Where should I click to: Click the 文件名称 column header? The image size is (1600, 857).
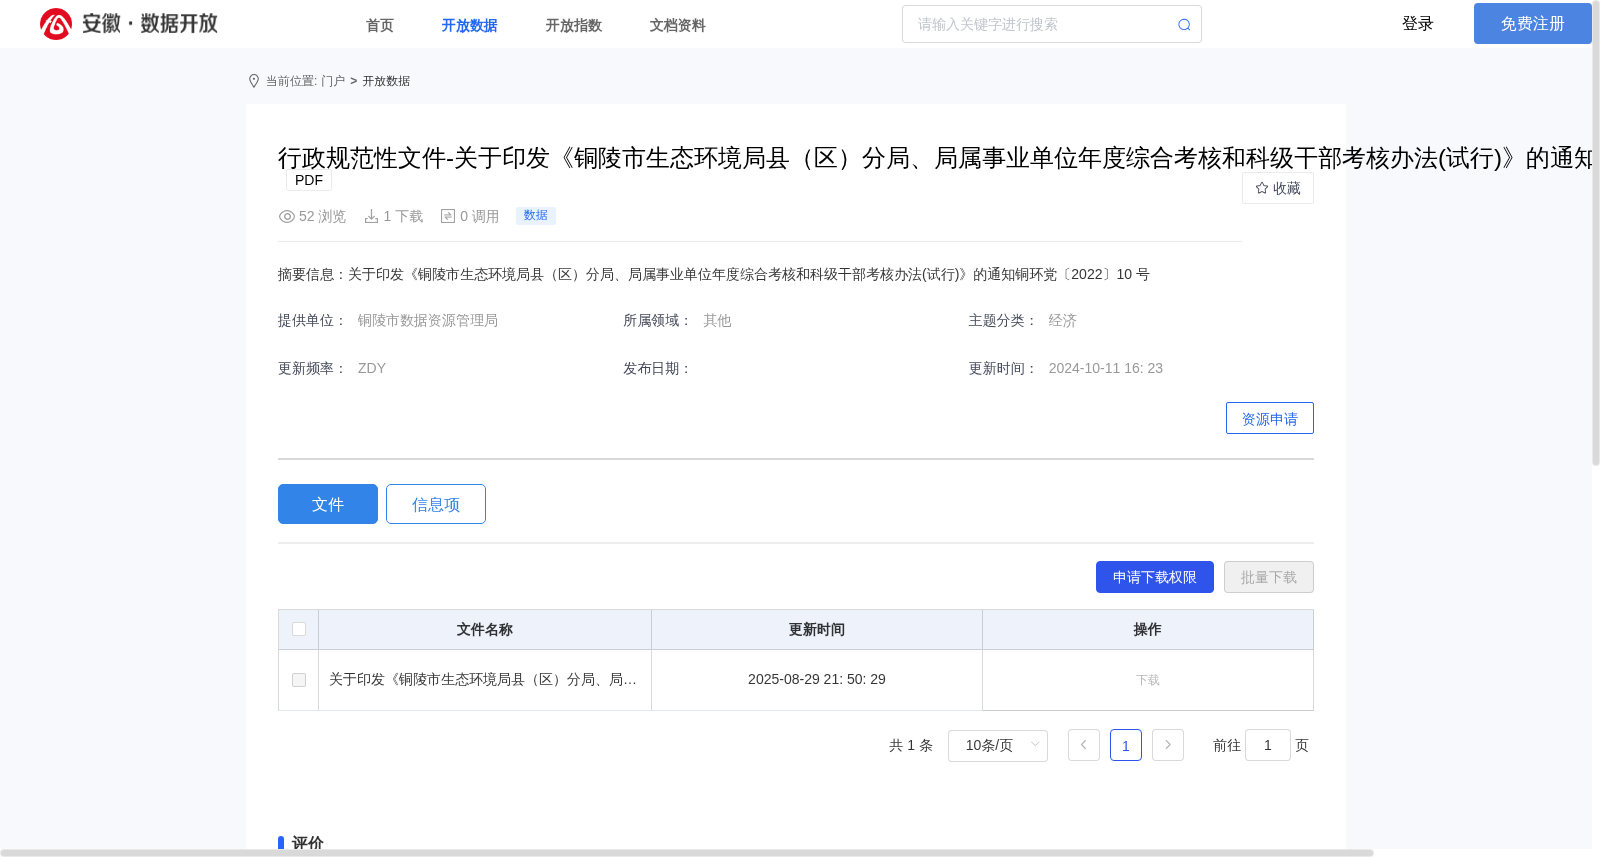[x=485, y=629]
